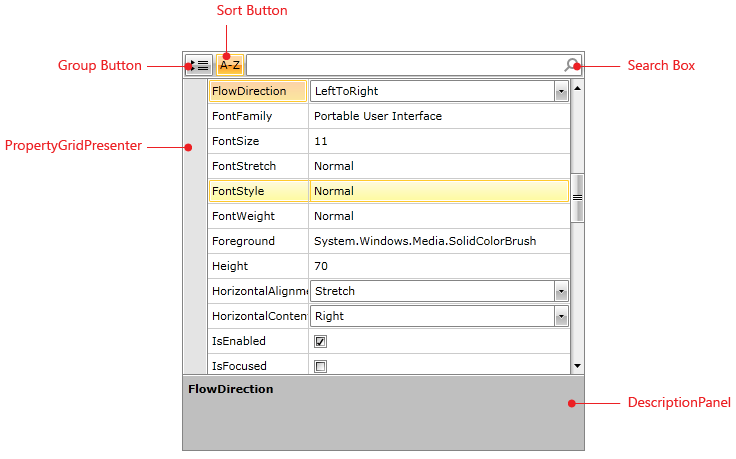Click the magnifier search icon
This screenshot has height=459, width=736.
point(572,66)
